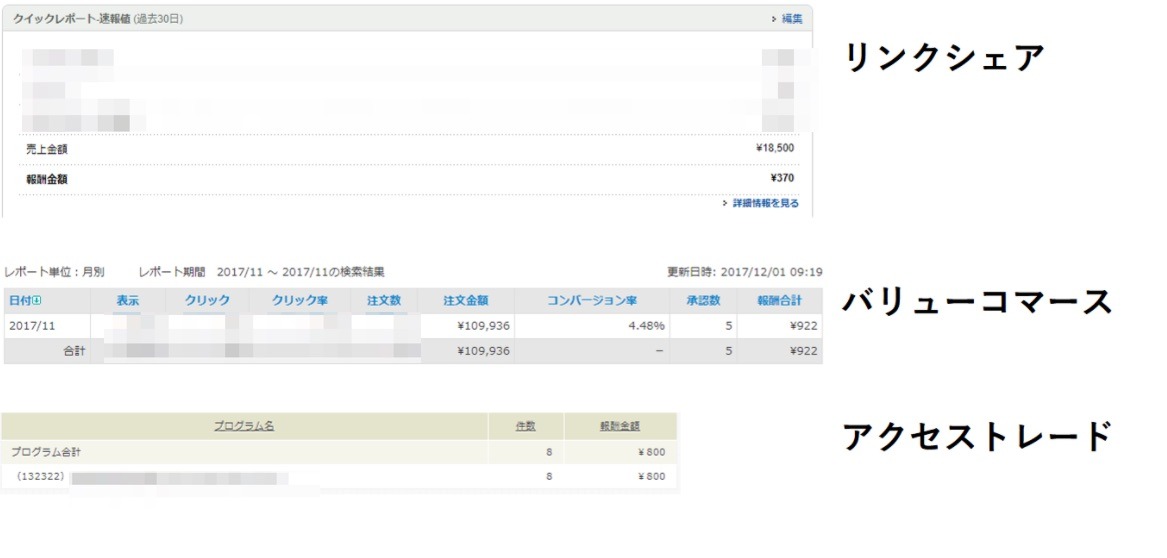Sort by the 表示 column header
Screen dimensions: 1167x558
[127, 300]
